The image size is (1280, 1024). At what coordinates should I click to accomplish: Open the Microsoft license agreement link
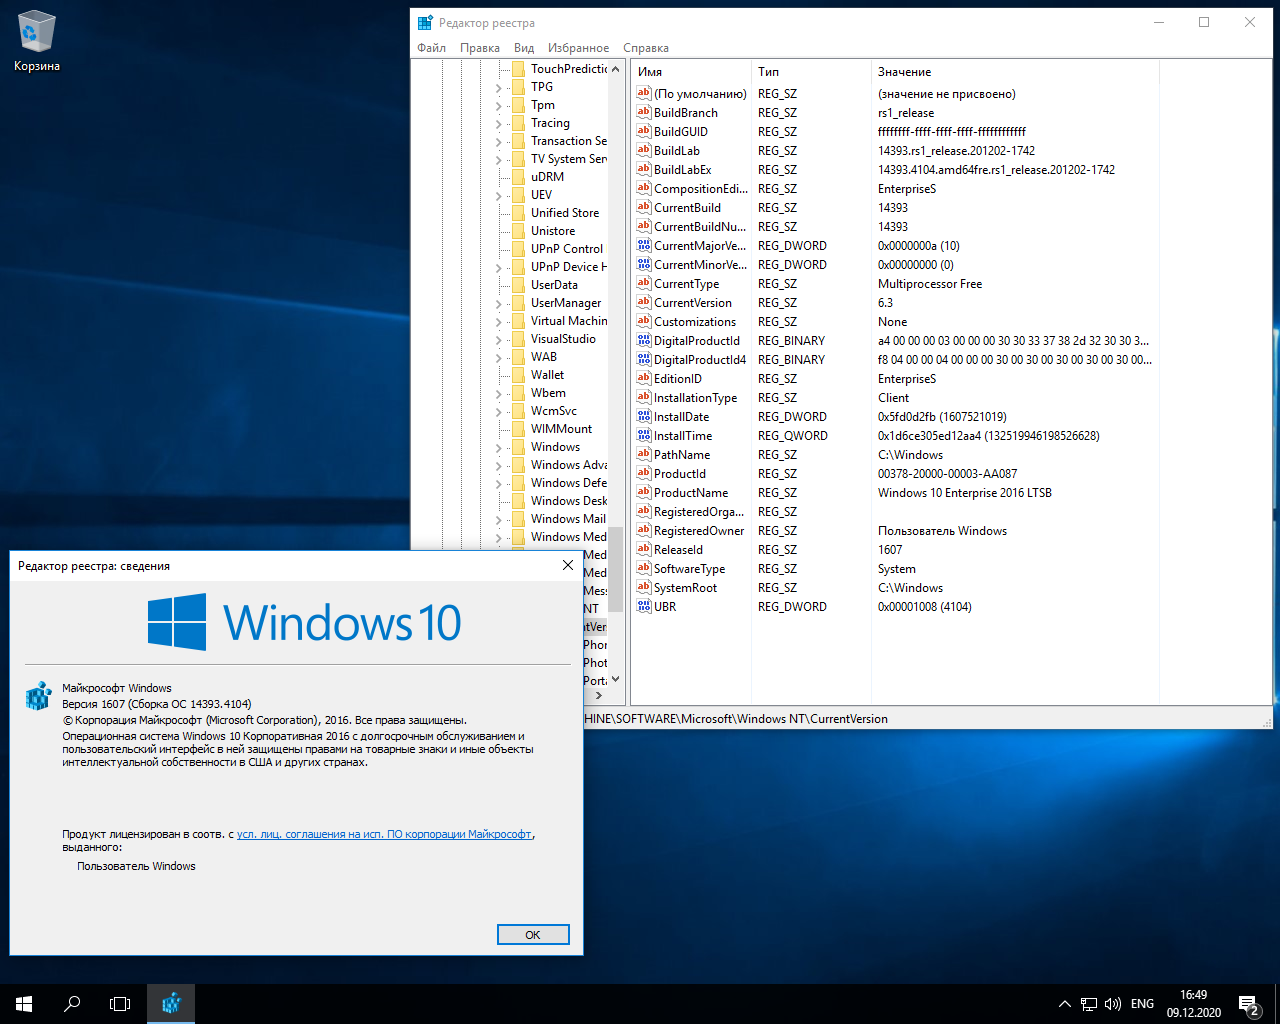(384, 834)
